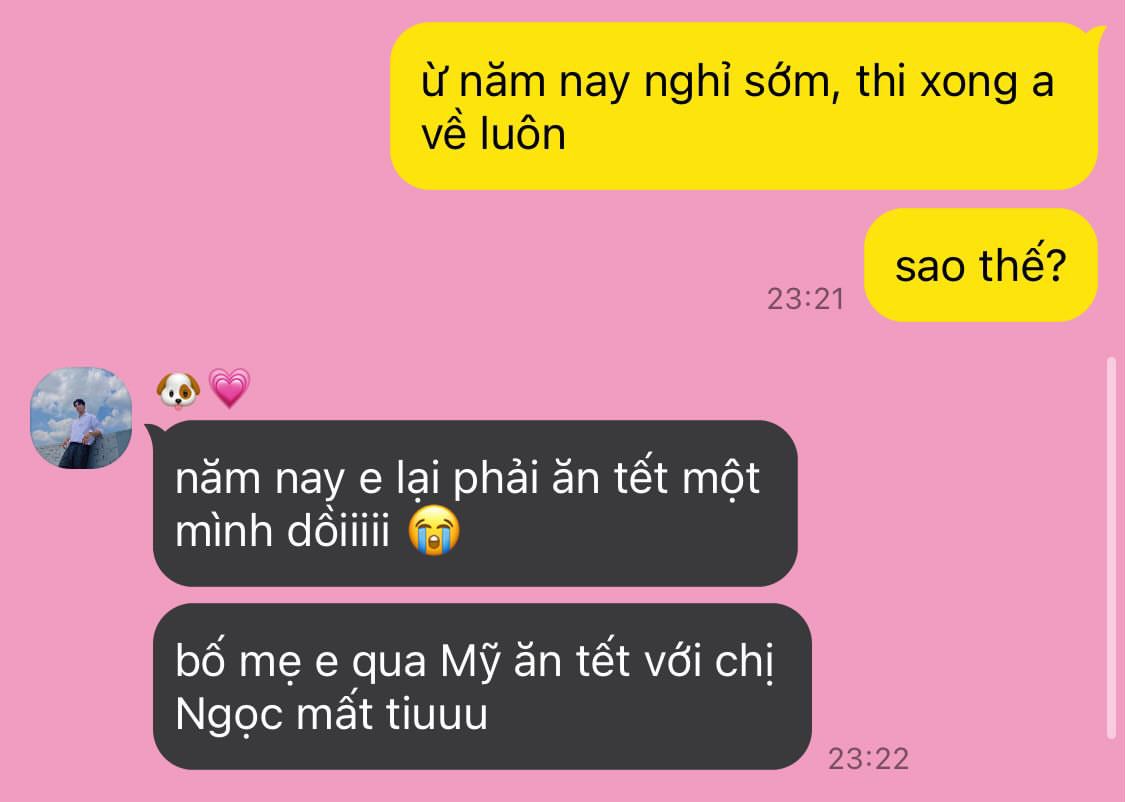Click the 23:21 timestamp
1125x802 pixels.
point(805,299)
